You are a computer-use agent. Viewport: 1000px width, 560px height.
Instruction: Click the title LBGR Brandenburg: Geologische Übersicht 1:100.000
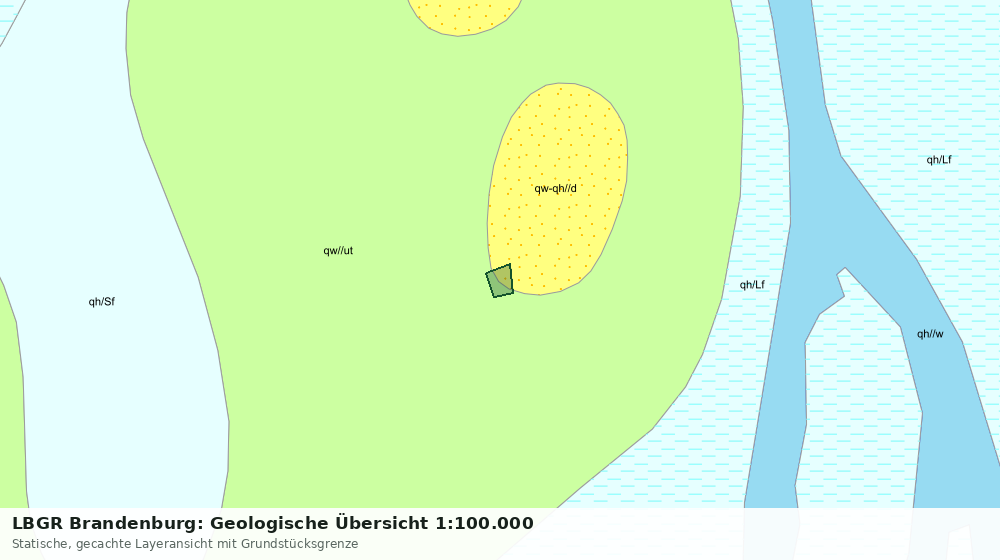click(x=273, y=523)
